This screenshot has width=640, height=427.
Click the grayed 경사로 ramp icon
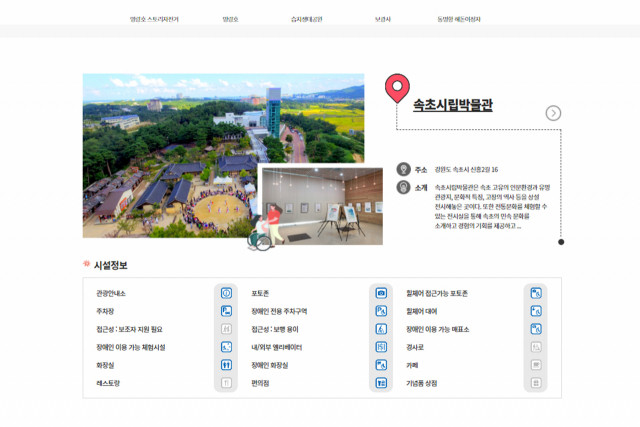536,347
